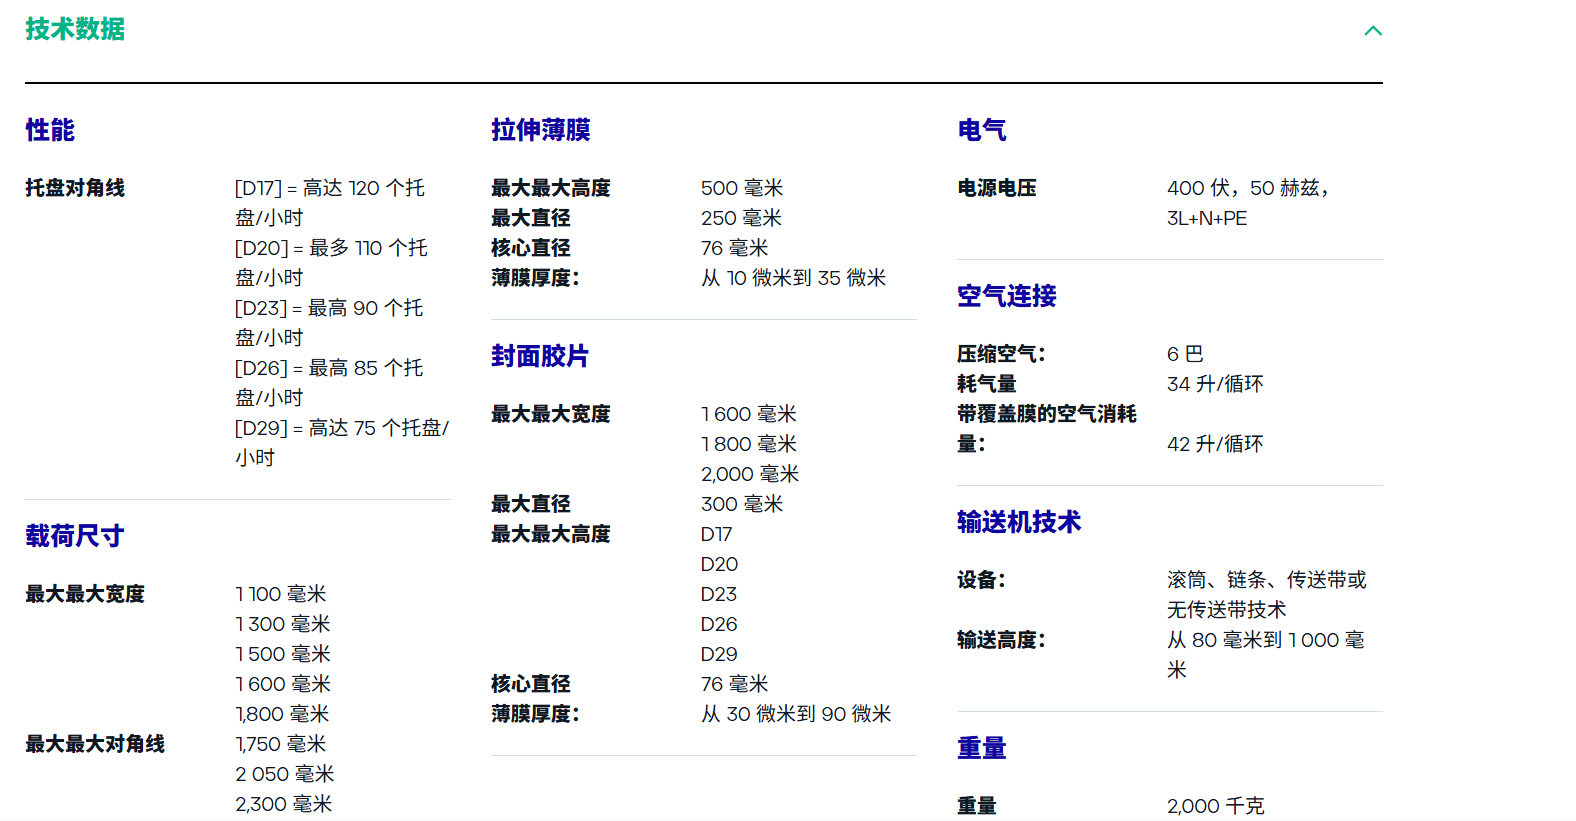This screenshot has width=1576, height=821.
Task: Click the 42 升/循环 value
Action: click(1215, 444)
